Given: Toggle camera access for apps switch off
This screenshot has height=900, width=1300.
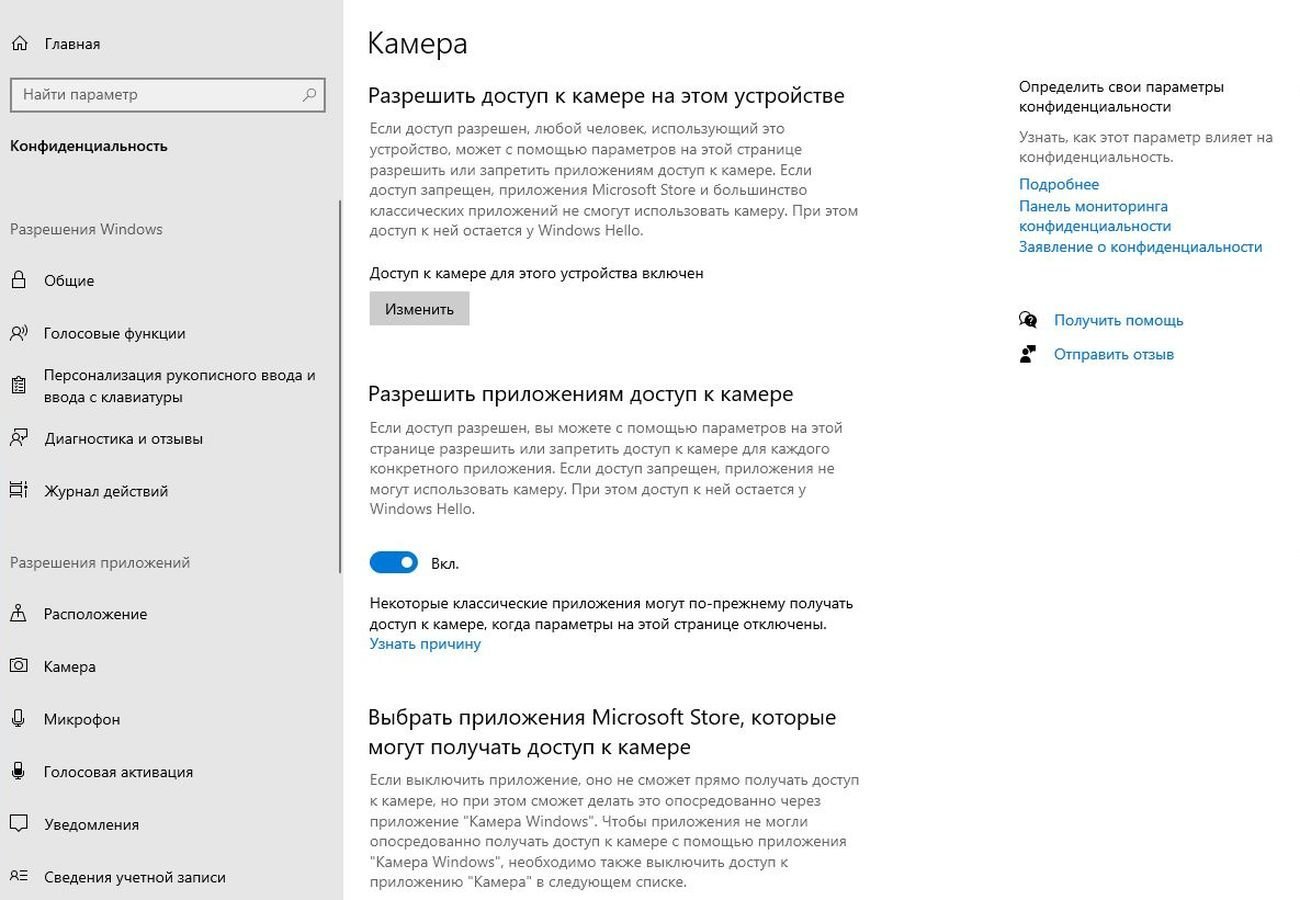Looking at the screenshot, I should tap(394, 563).
